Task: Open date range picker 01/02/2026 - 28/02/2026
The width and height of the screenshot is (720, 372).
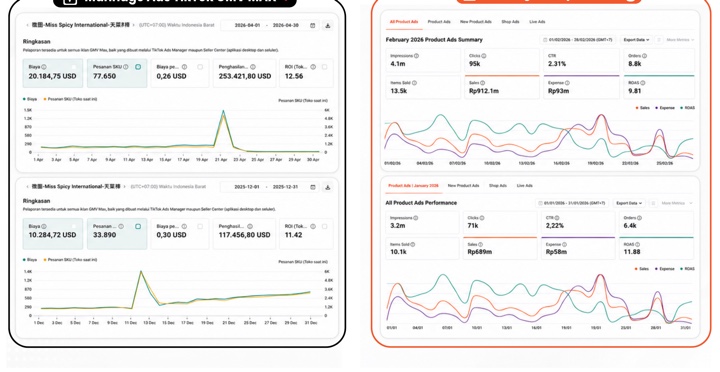Action: coord(579,40)
